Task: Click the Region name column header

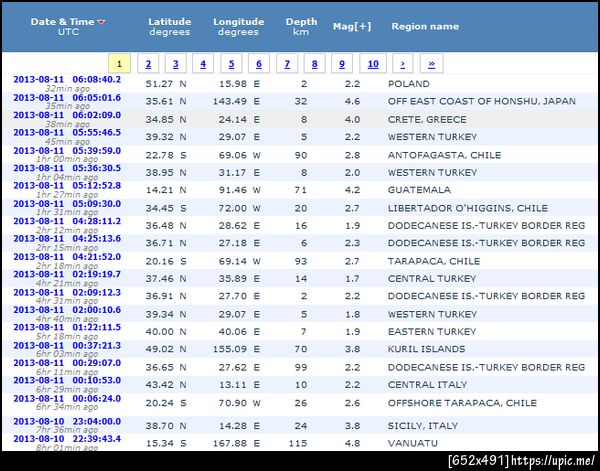Action: 425,26
